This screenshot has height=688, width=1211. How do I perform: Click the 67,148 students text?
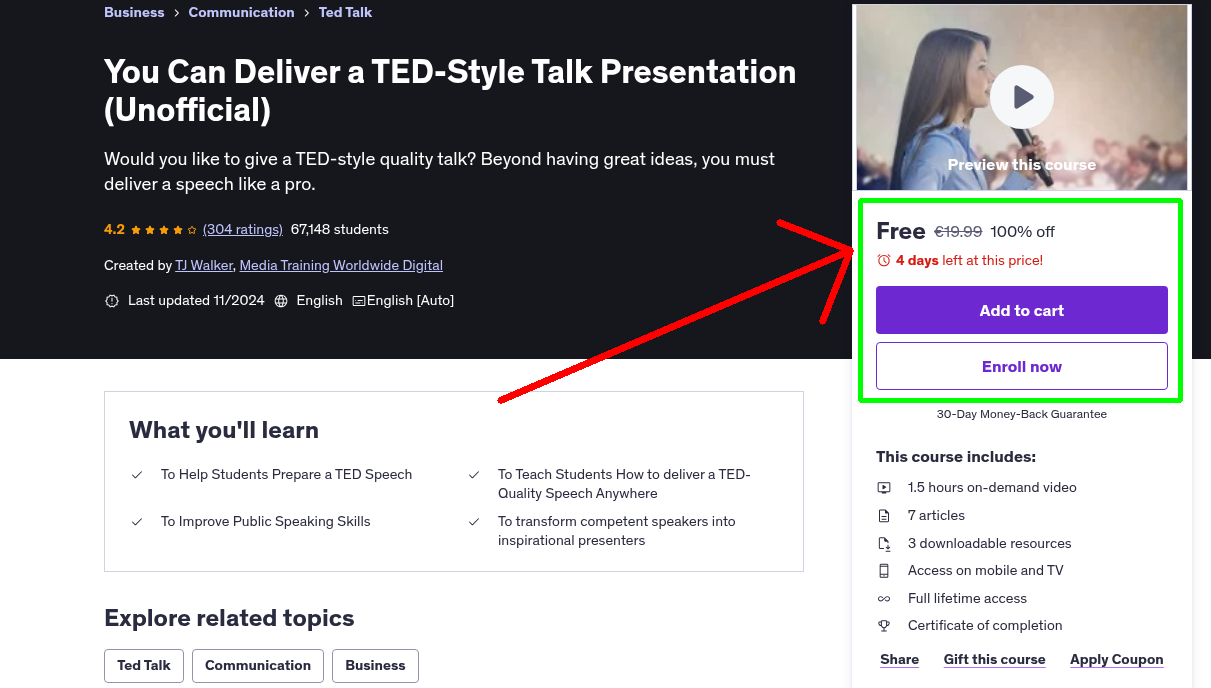tap(340, 229)
